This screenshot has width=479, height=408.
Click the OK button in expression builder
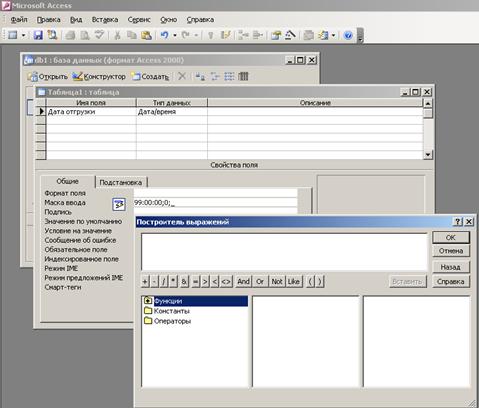coord(451,237)
